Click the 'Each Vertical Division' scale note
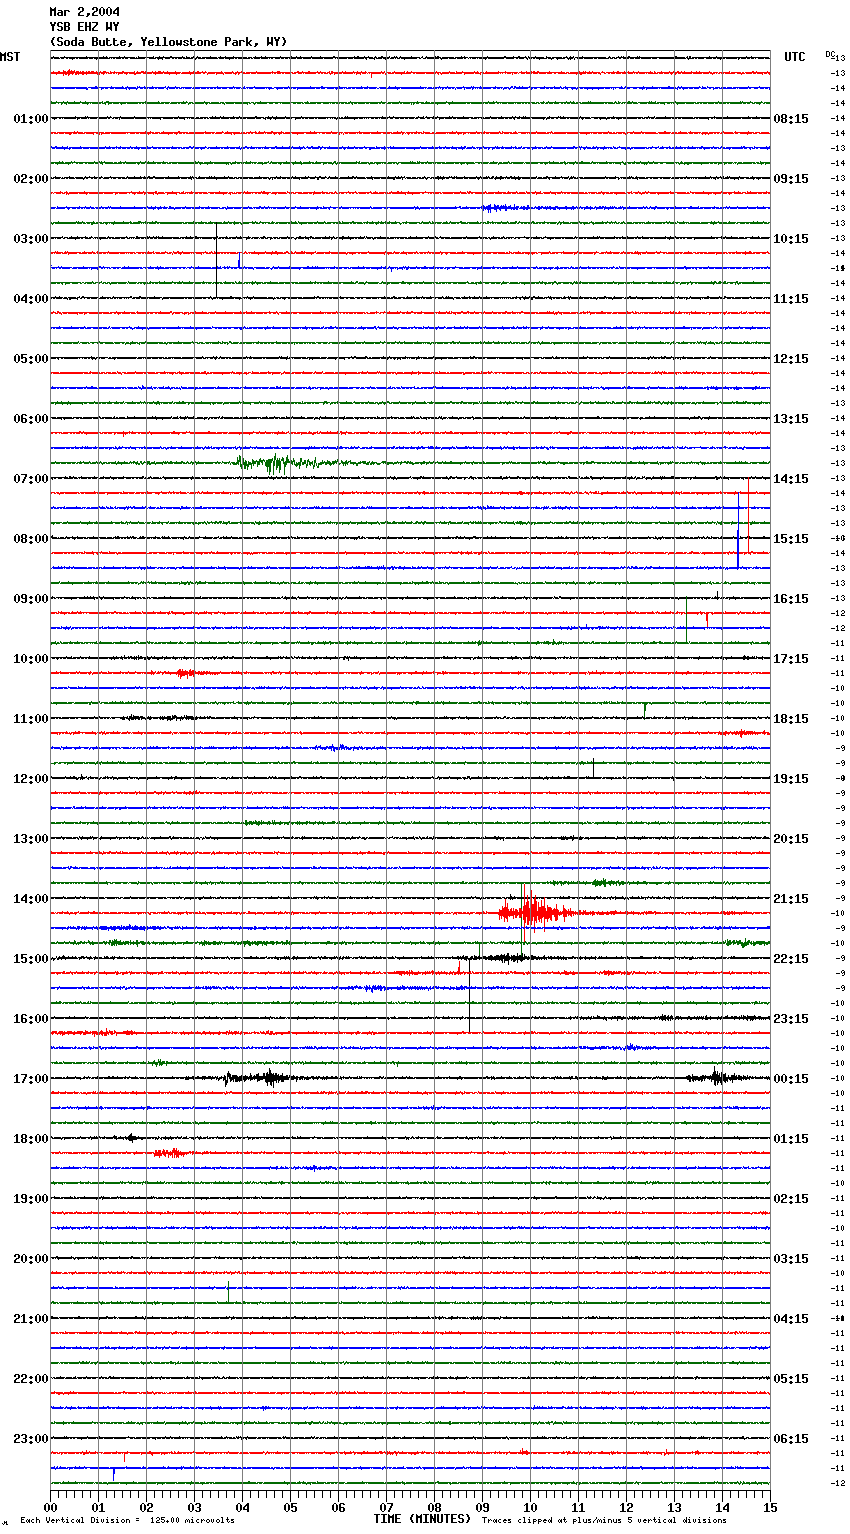Screen dimensions: 850x1534 pyautogui.click(x=127, y=1520)
